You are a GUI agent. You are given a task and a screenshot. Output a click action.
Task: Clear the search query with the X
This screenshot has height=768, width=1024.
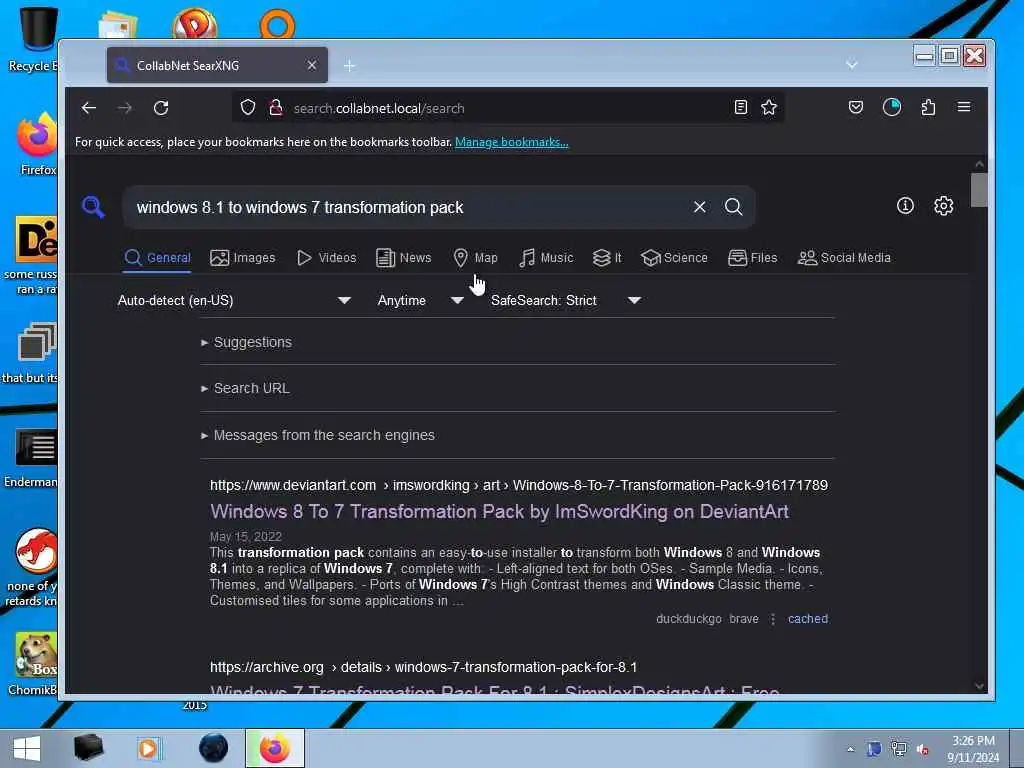click(x=699, y=207)
